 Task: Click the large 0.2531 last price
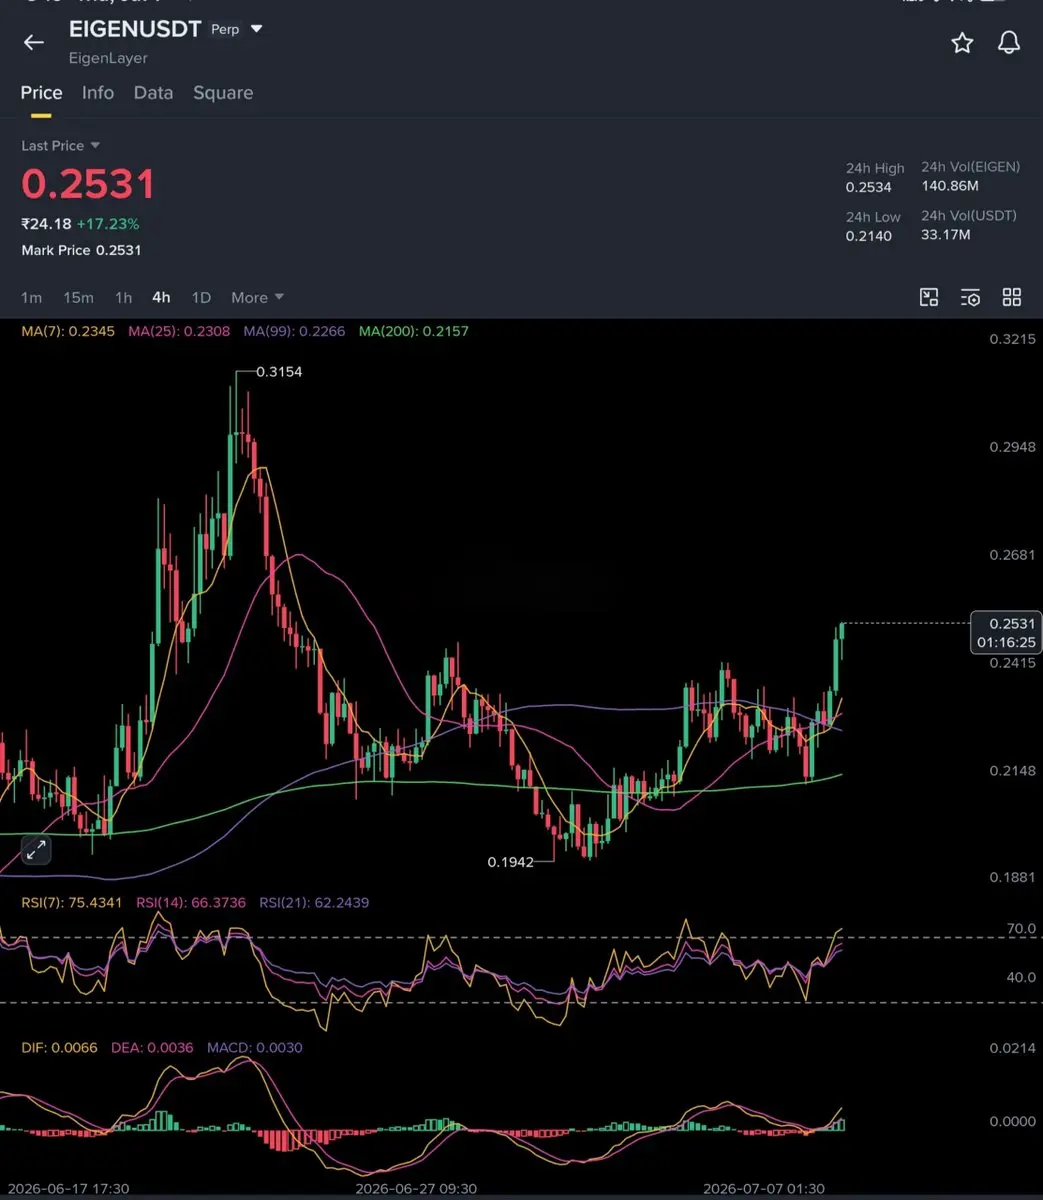[x=89, y=184]
